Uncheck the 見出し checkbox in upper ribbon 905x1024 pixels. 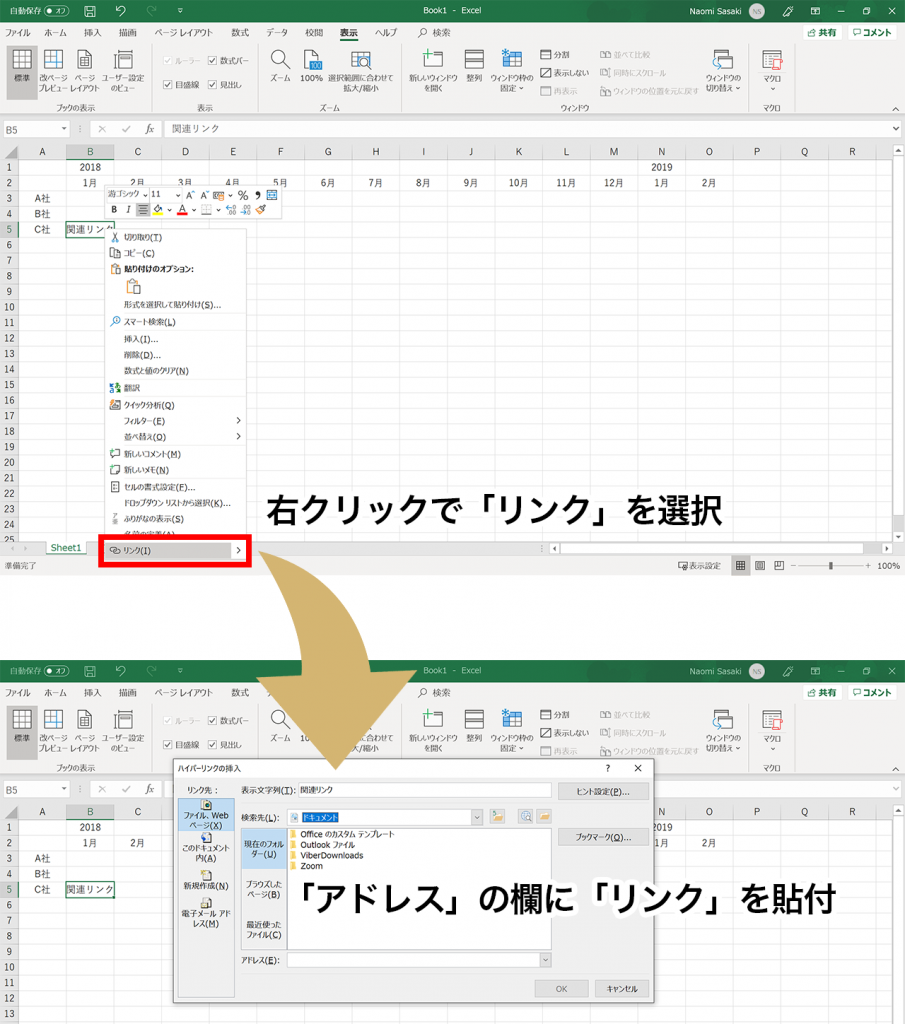point(214,85)
